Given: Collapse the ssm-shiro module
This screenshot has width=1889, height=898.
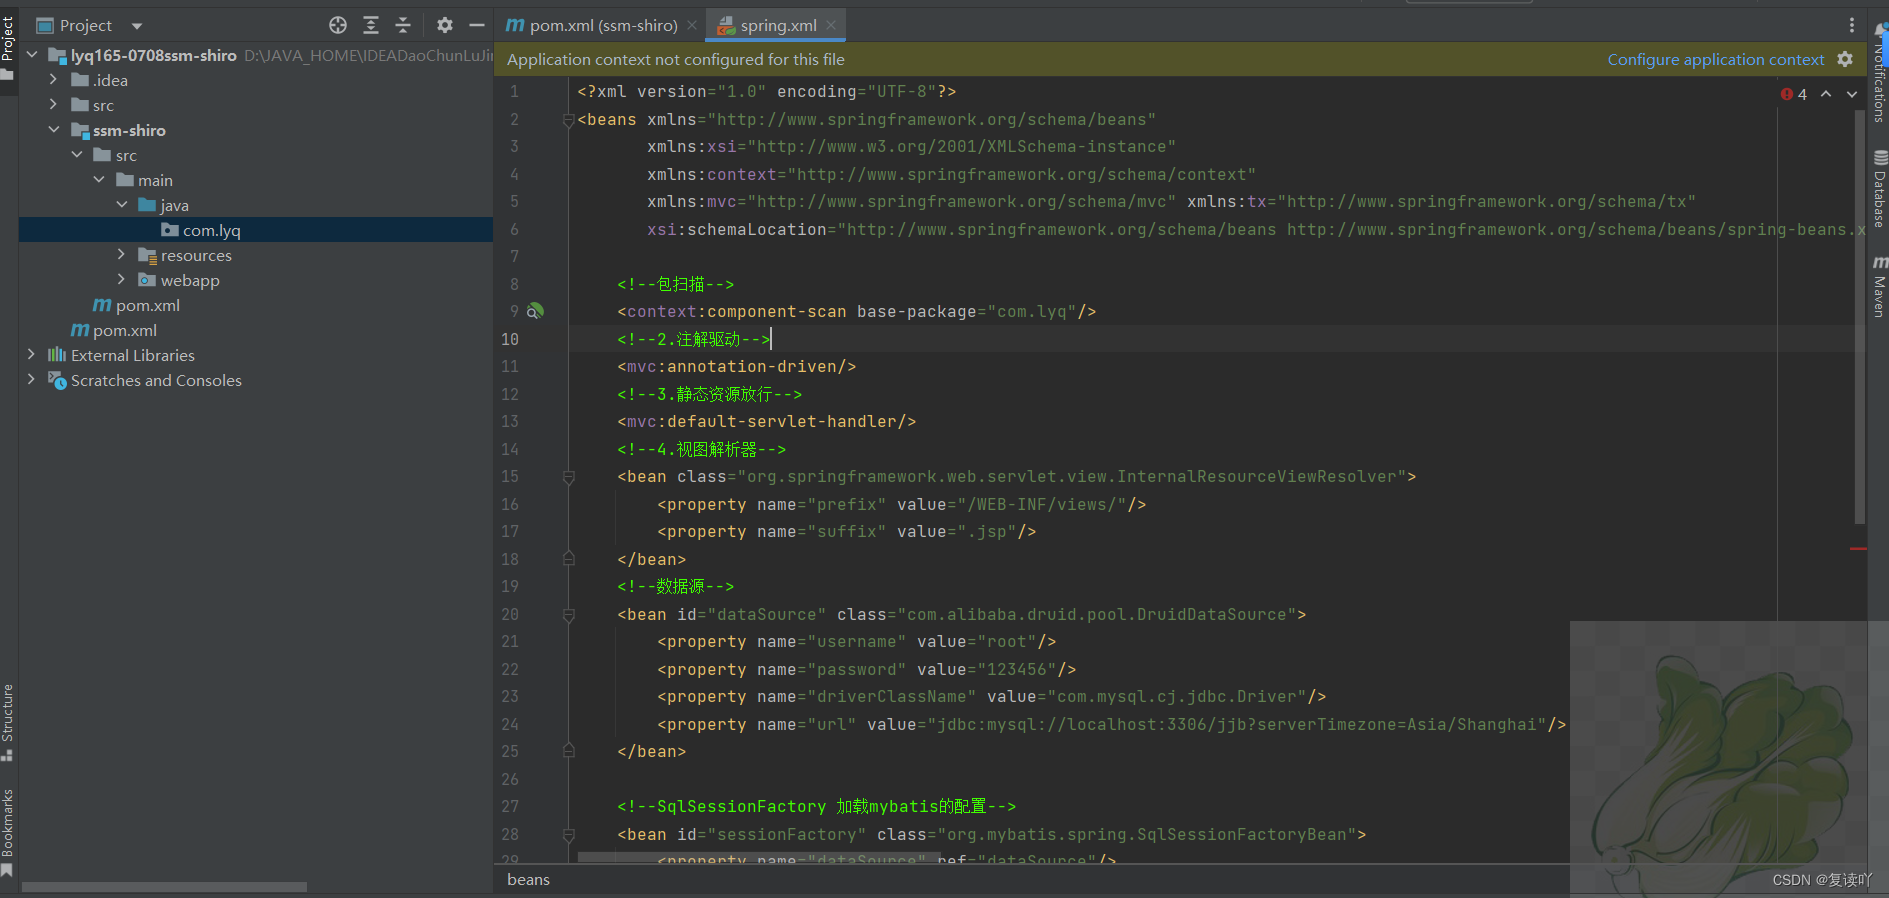Looking at the screenshot, I should tap(54, 130).
